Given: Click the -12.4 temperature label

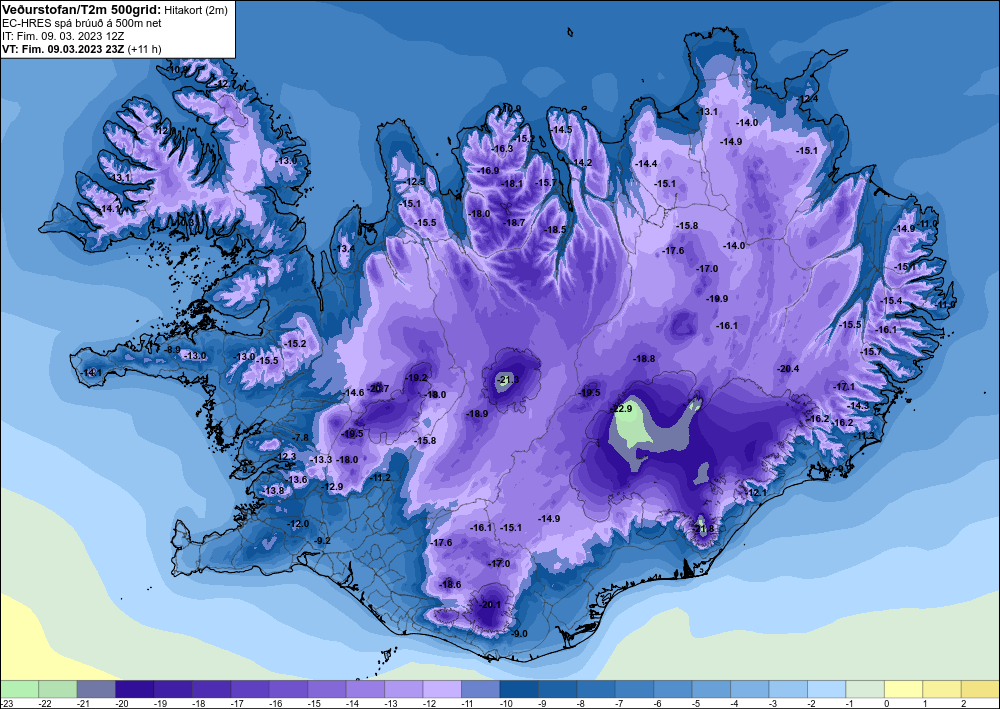Looking at the screenshot, I should (x=807, y=99).
